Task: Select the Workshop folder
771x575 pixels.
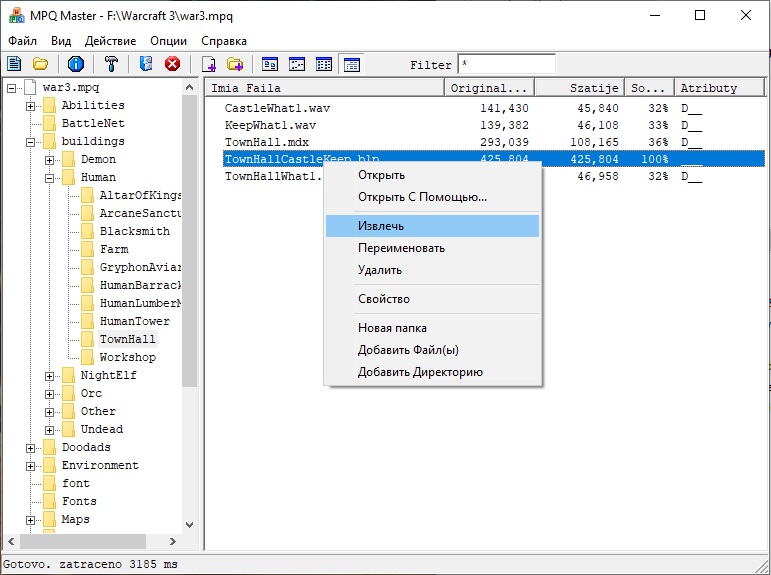Action: click(x=128, y=357)
